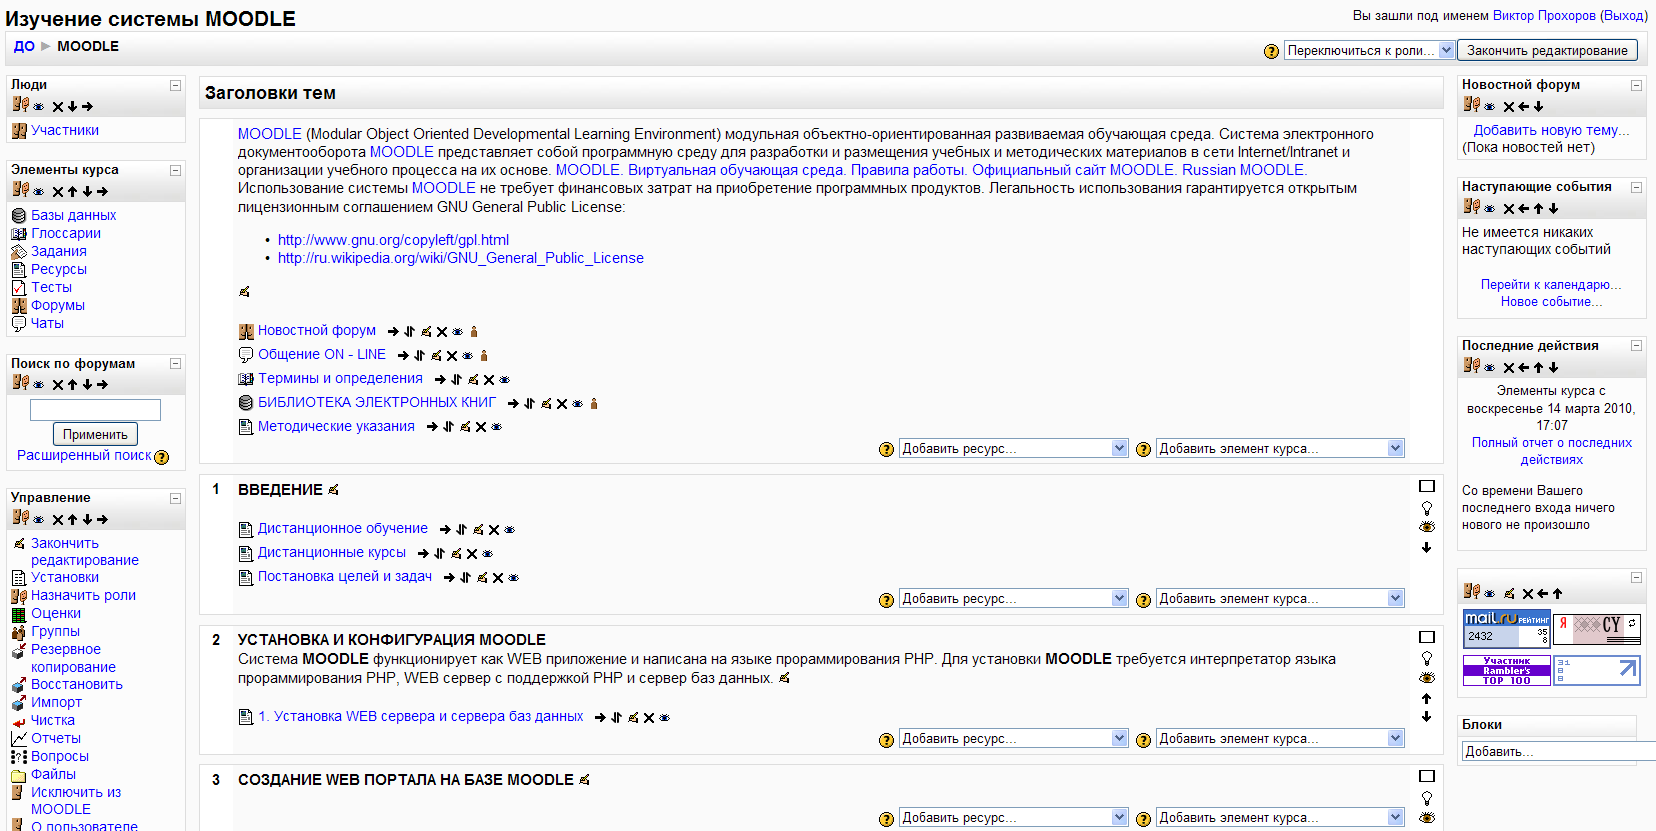
Task: Hide the Новостной форум activity via its eye icon
Action: click(x=457, y=331)
